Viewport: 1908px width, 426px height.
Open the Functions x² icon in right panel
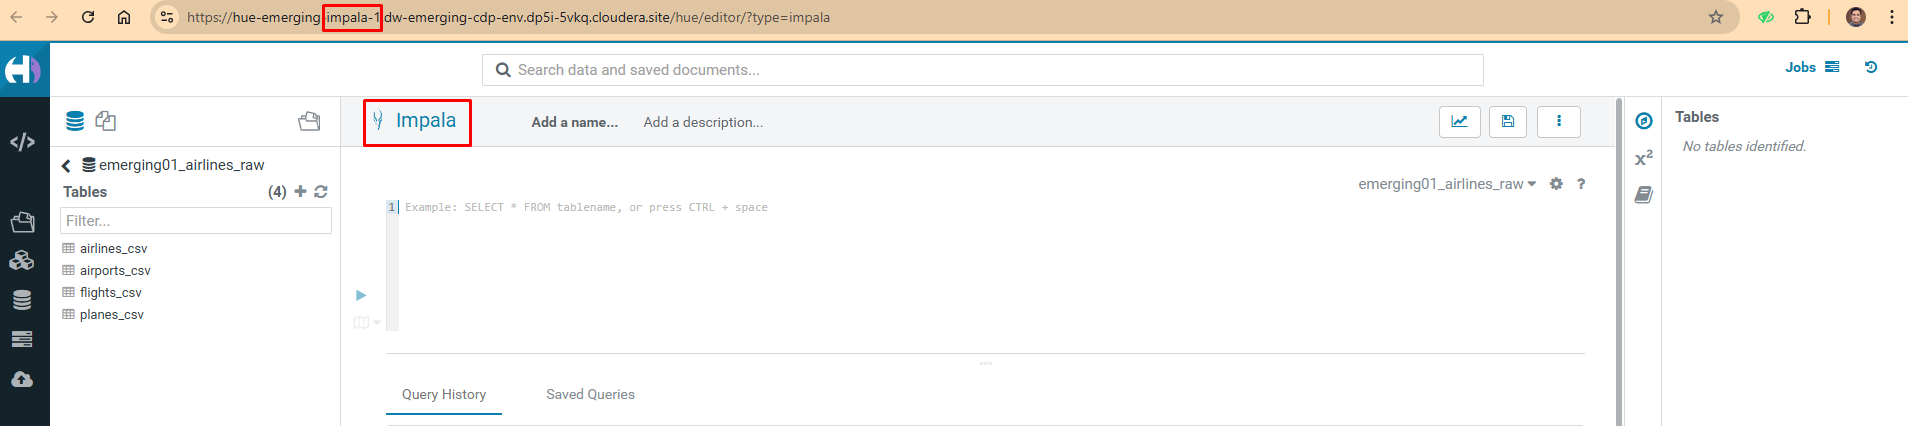(1644, 158)
